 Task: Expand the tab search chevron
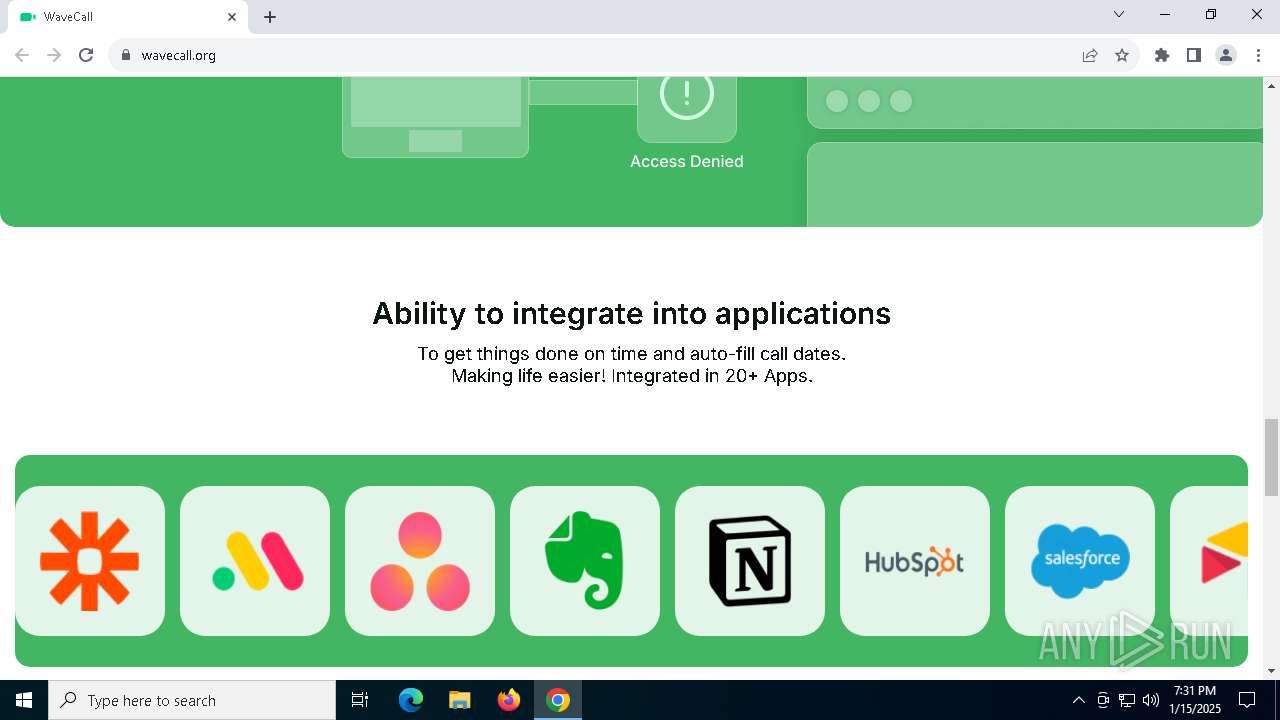pyautogui.click(x=1119, y=14)
